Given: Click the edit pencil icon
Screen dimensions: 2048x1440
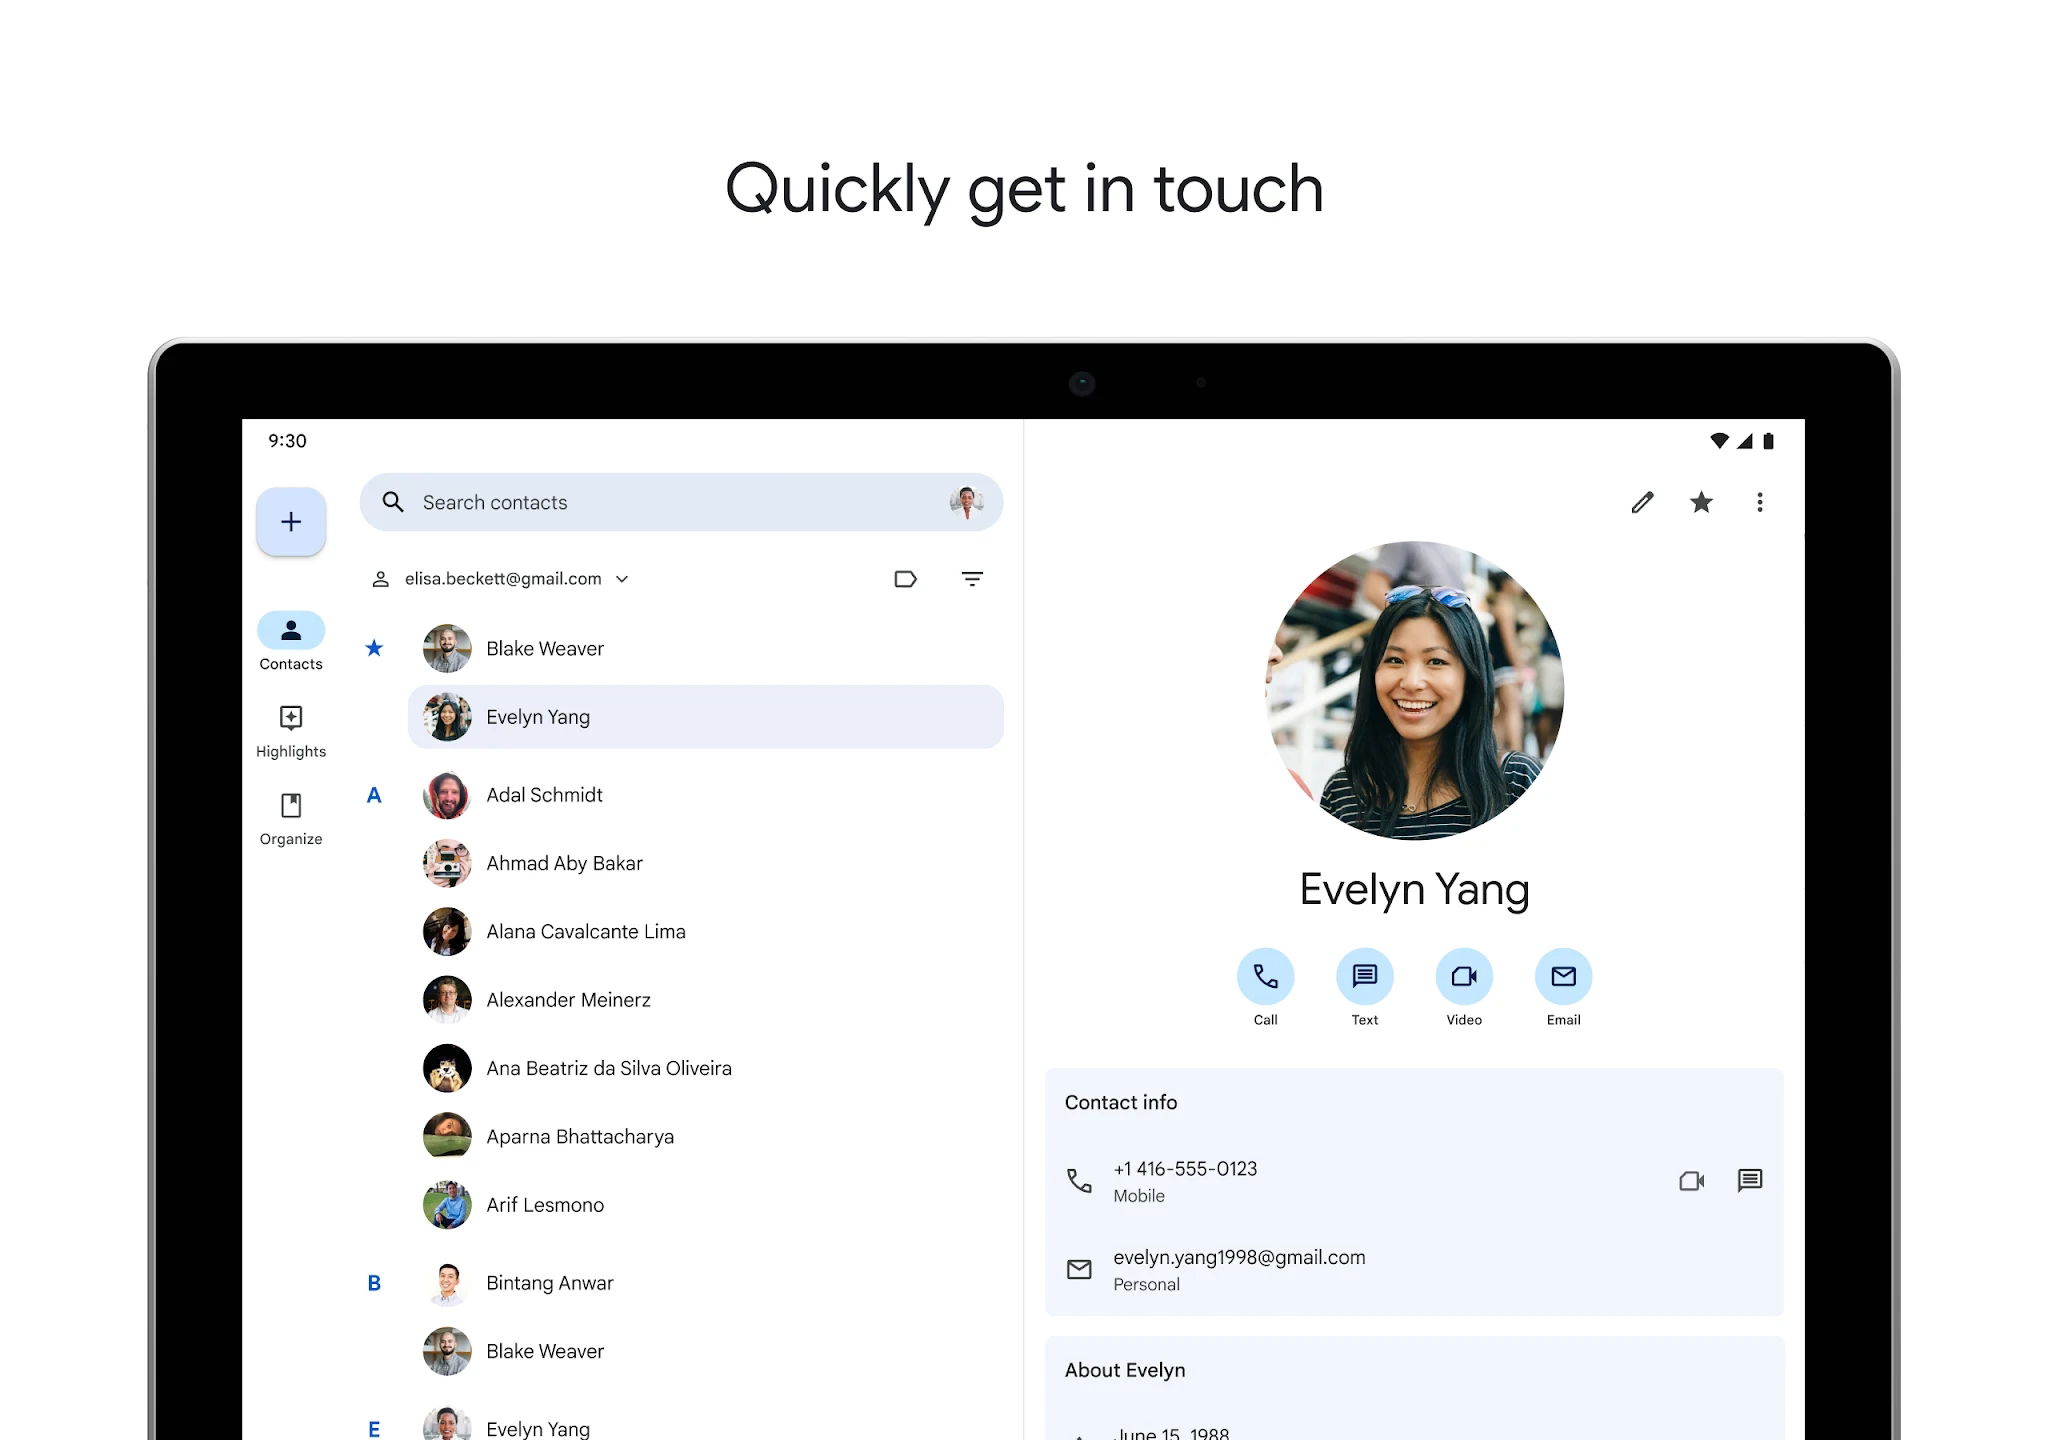Looking at the screenshot, I should (1642, 502).
